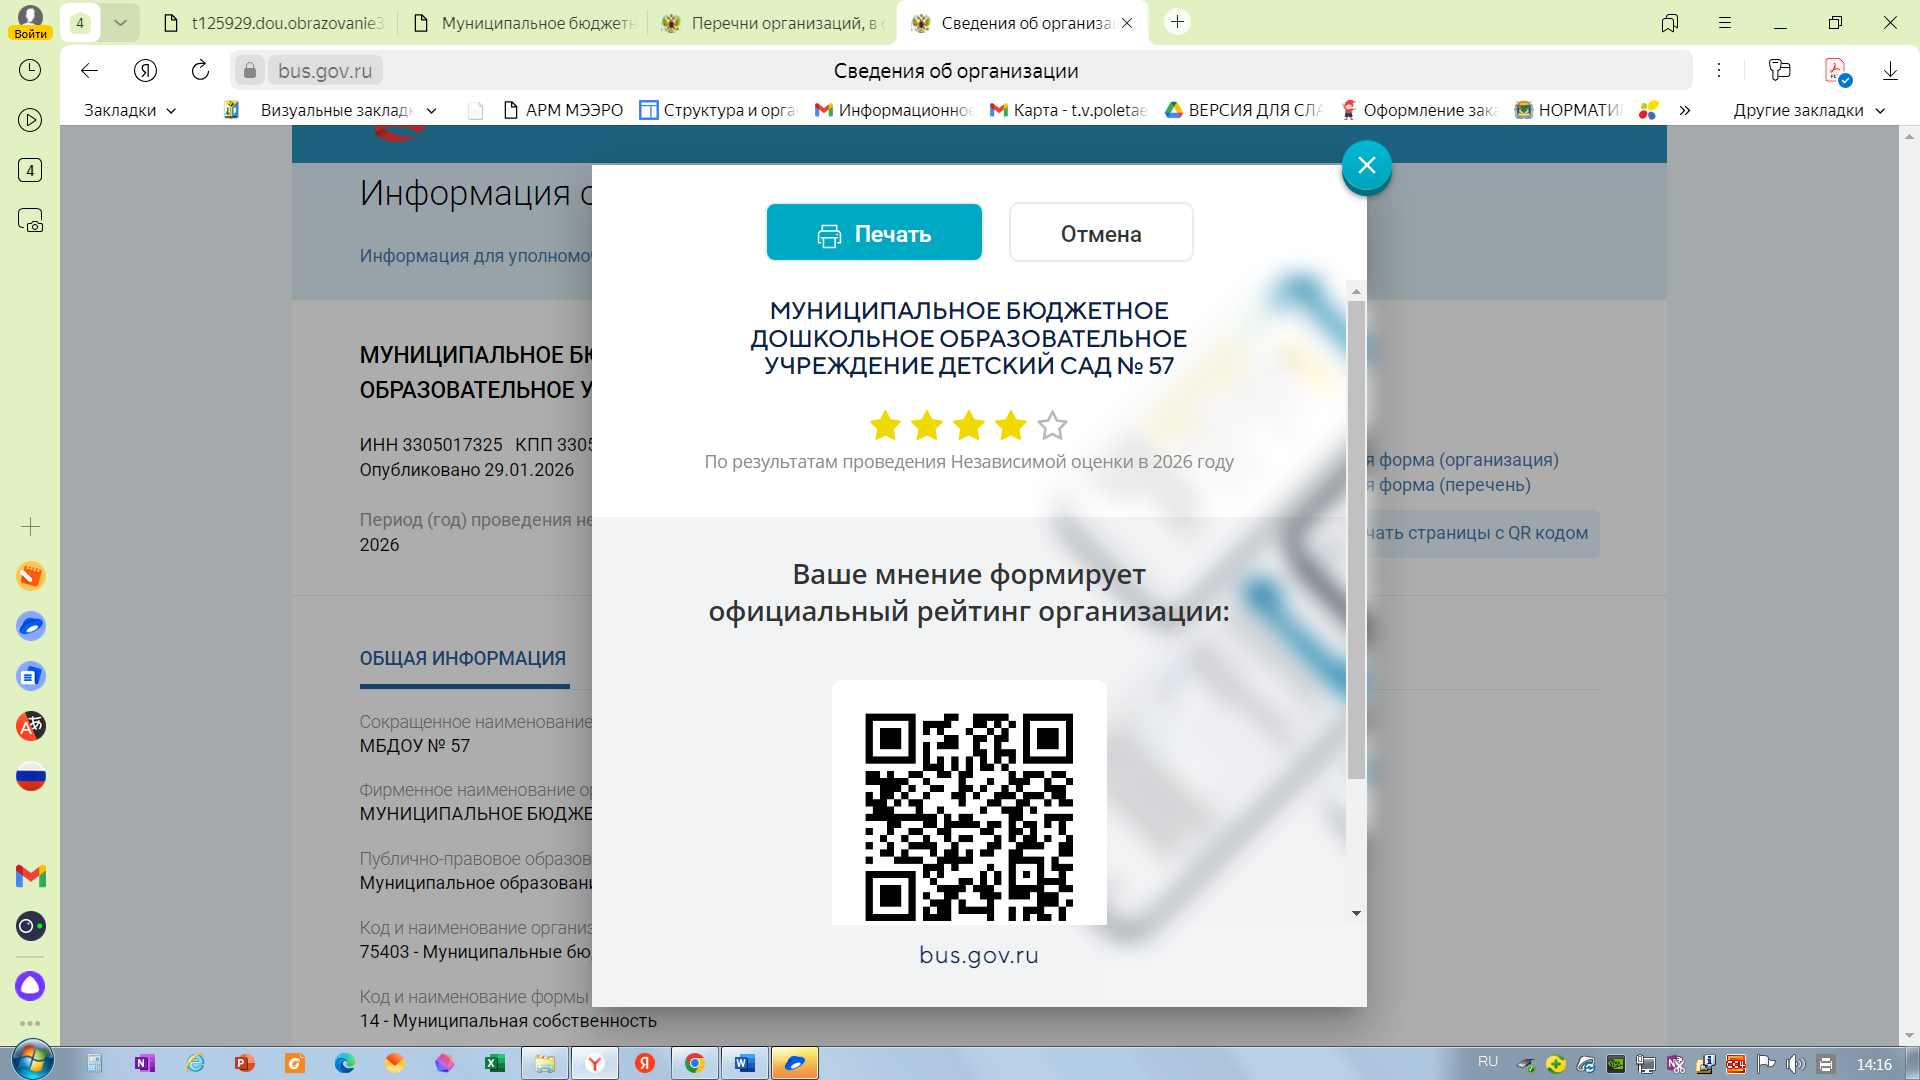
Task: Switch the RU keyboard layout indicator
Action: pyautogui.click(x=1487, y=1063)
